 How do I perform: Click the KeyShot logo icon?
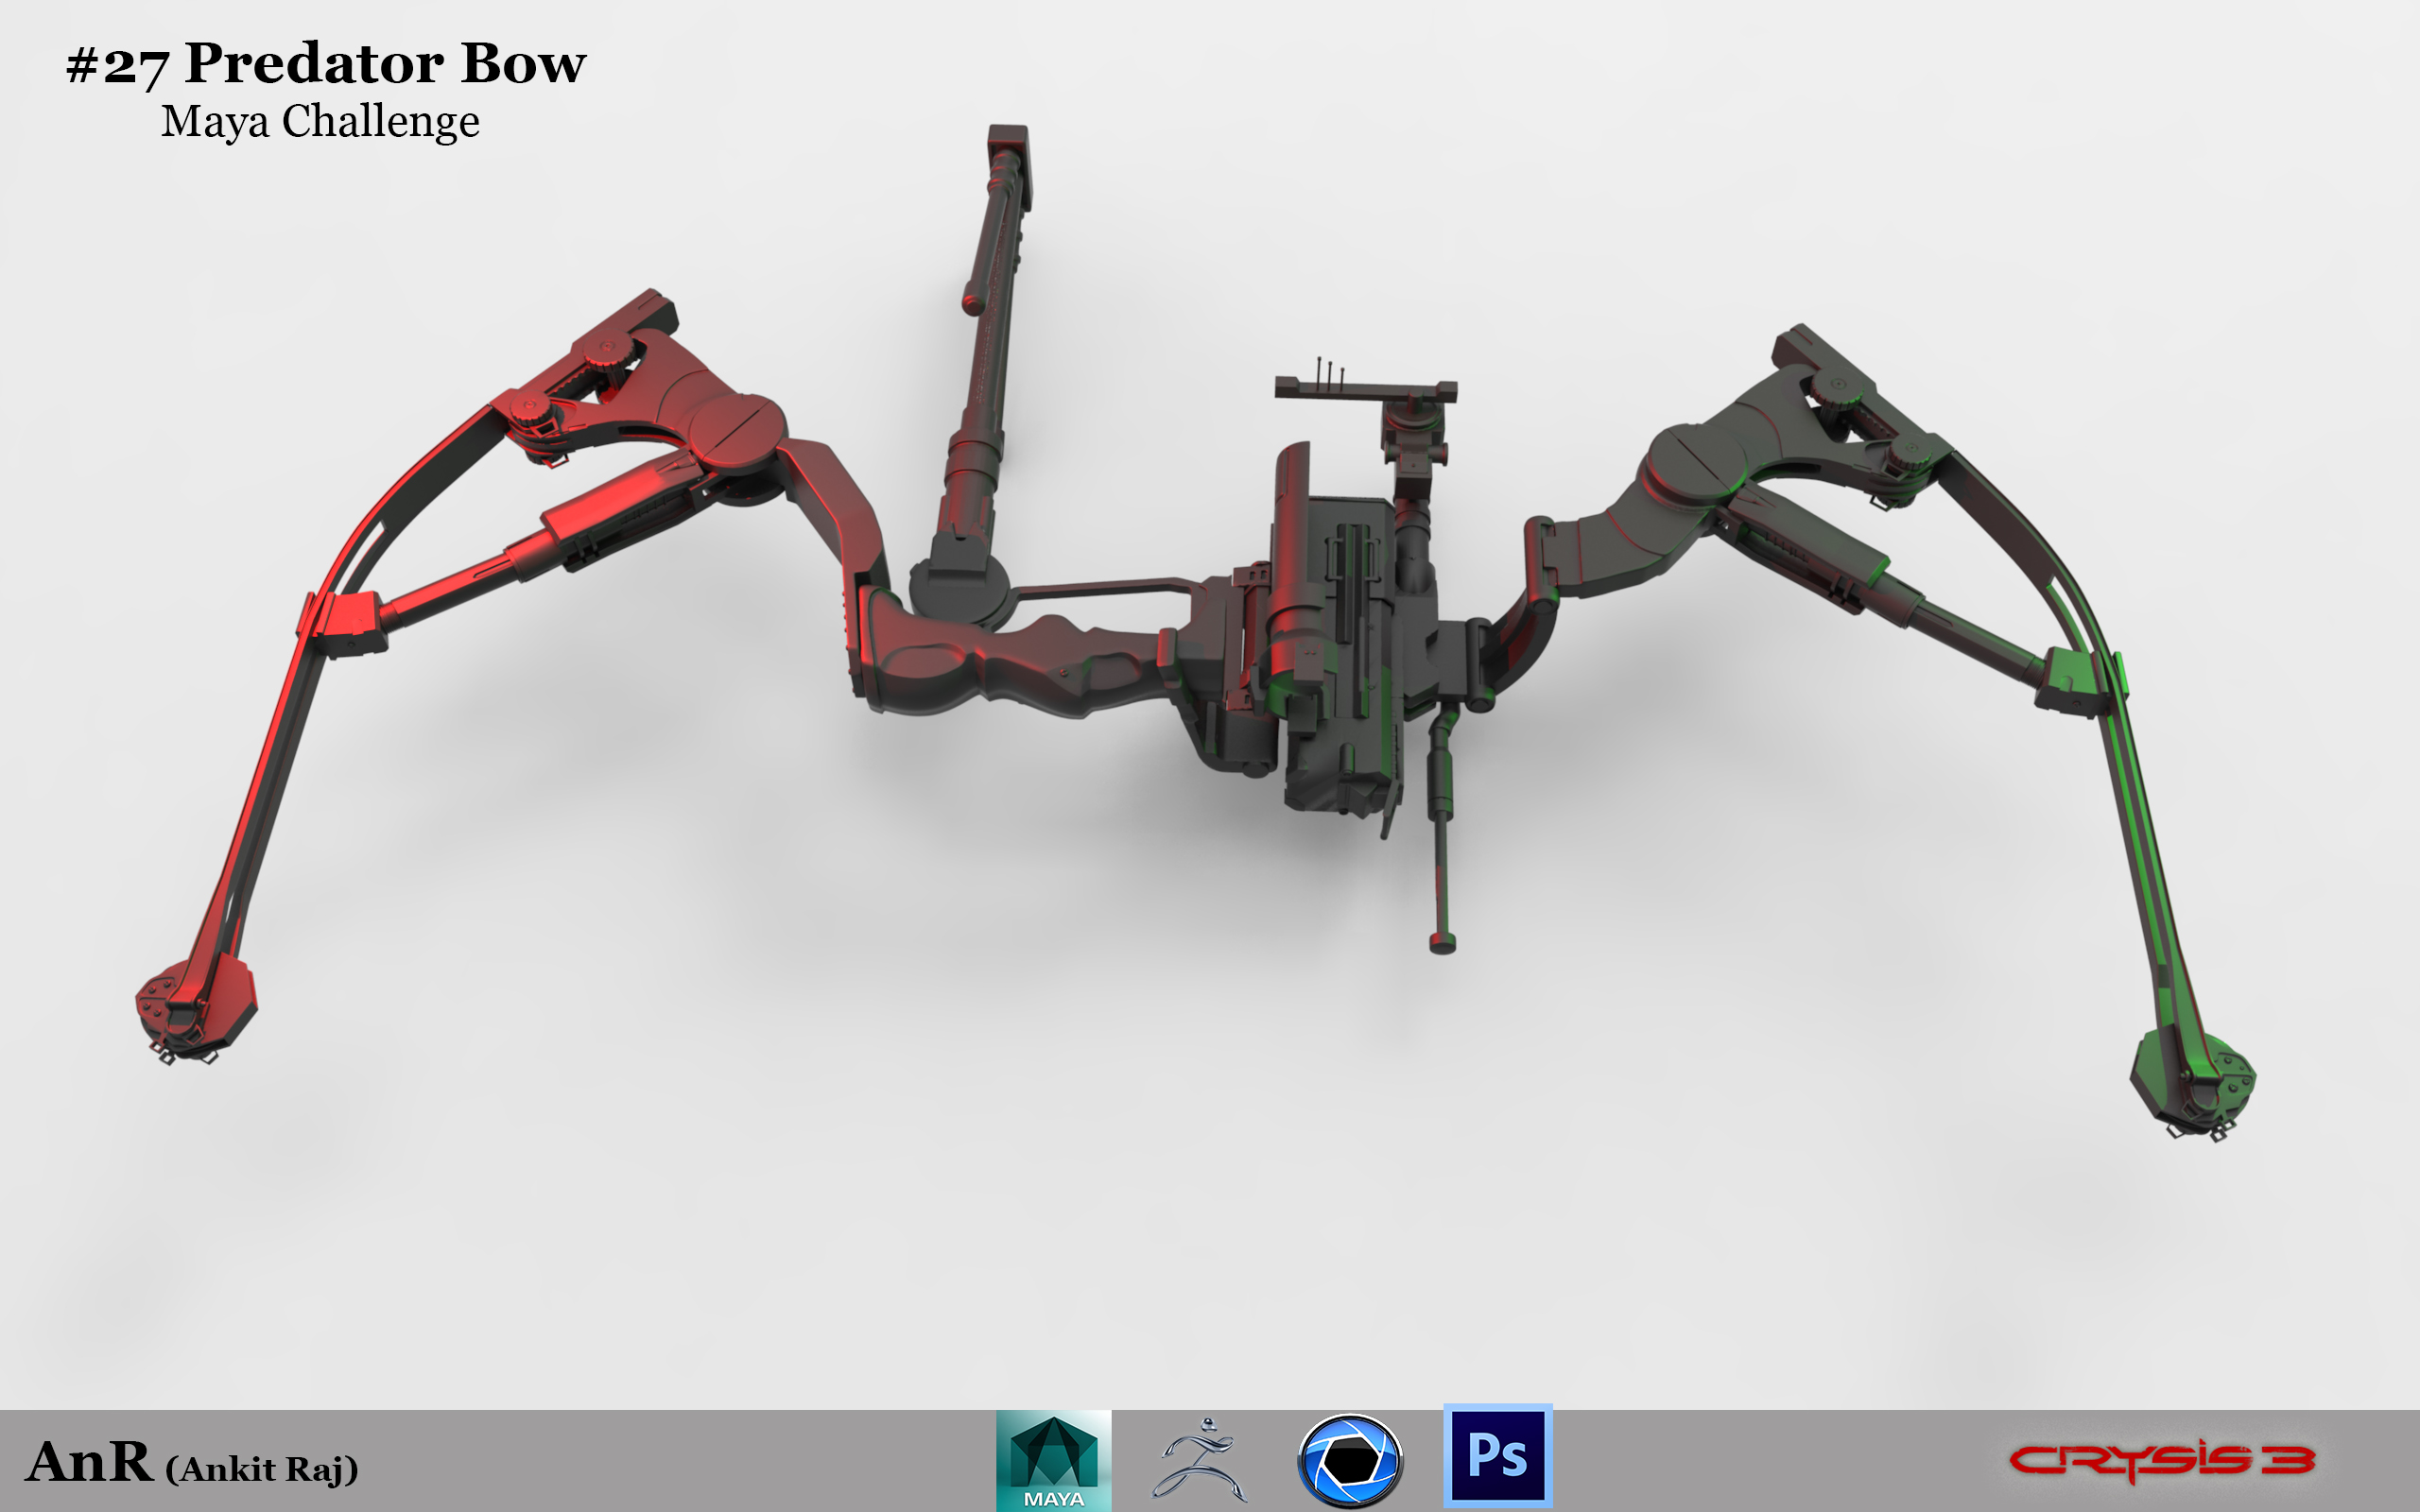pyautogui.click(x=1350, y=1460)
